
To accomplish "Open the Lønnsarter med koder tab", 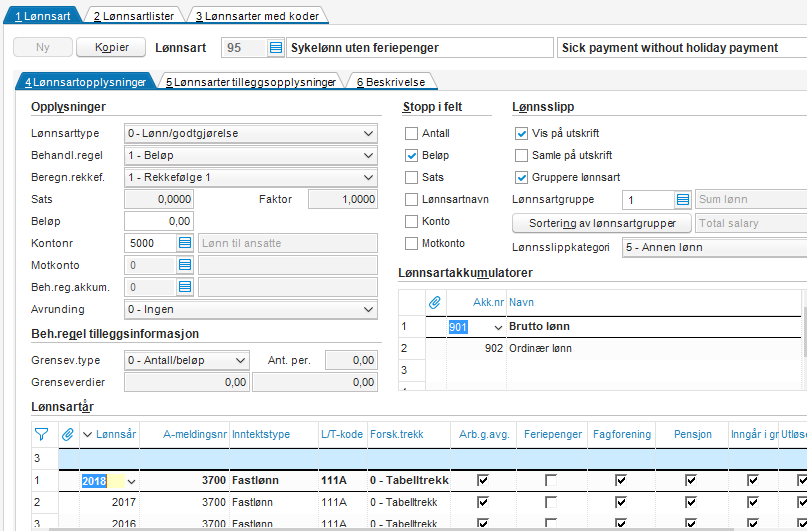I will pyautogui.click(x=257, y=16).
